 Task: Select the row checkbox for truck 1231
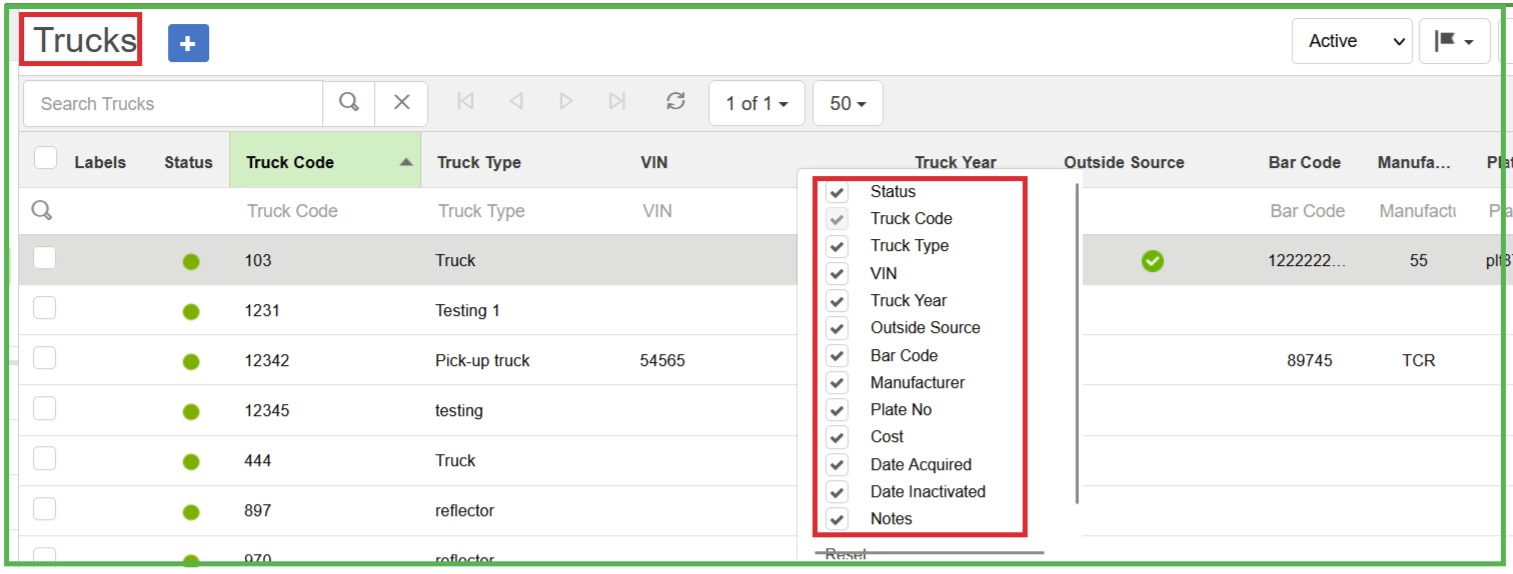tap(44, 309)
